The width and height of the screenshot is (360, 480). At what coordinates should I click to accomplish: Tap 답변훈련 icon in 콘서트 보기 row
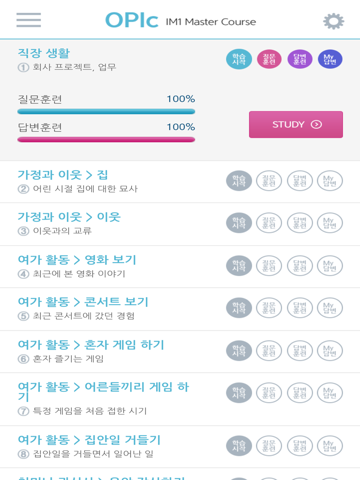[300, 307]
